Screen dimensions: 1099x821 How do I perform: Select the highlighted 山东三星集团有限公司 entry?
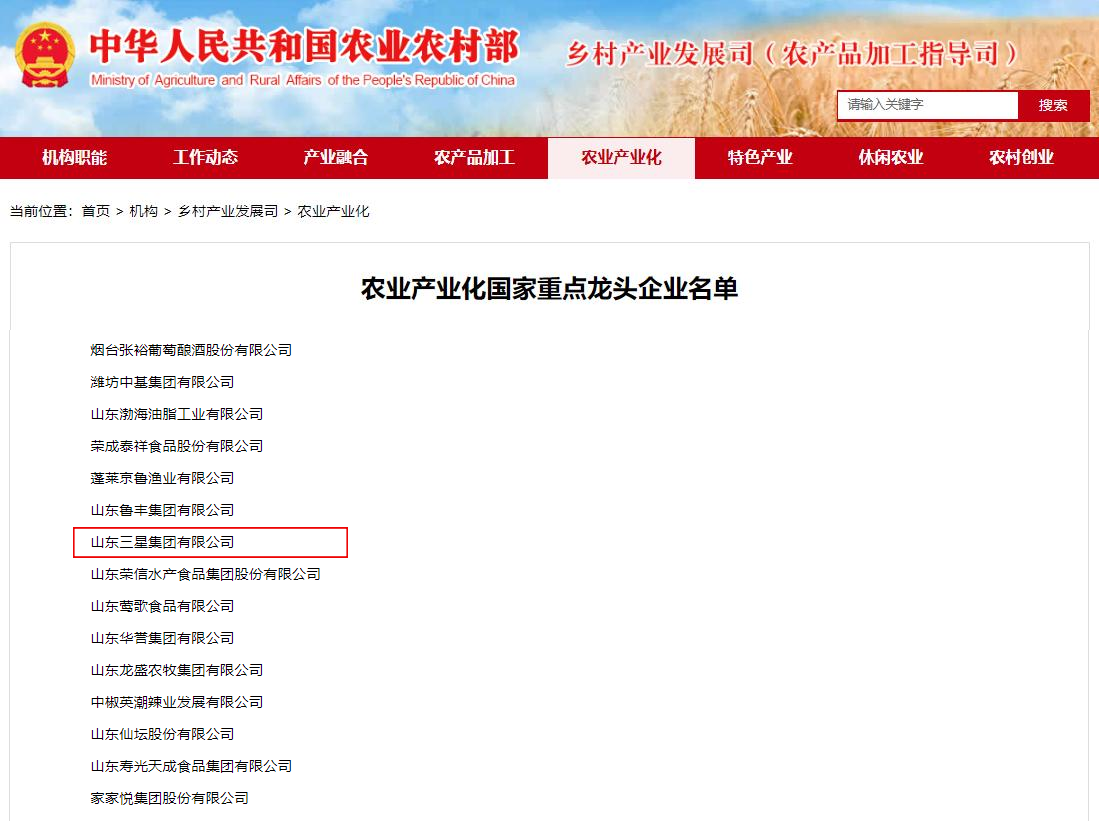pos(162,542)
